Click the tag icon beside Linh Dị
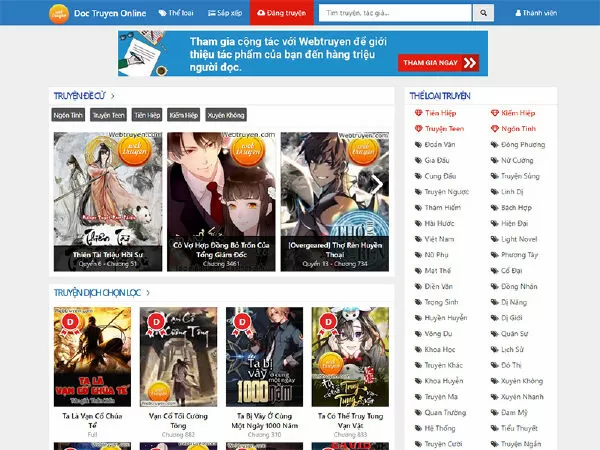Screen dimensions: 600x450 (x=494, y=192)
